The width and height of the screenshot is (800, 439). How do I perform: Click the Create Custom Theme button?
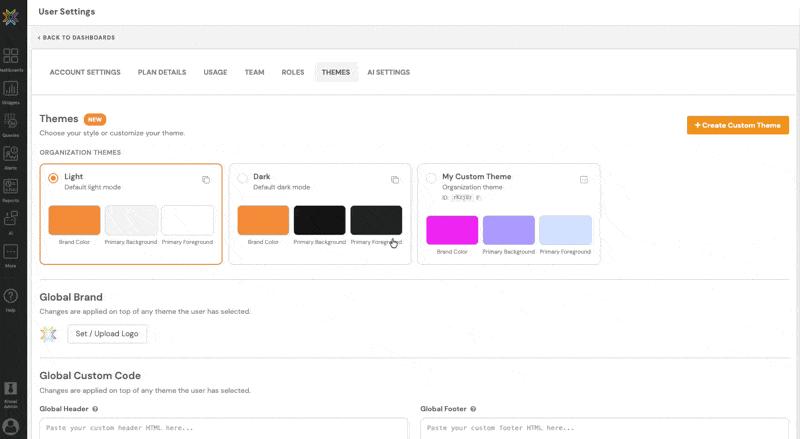(x=737, y=125)
